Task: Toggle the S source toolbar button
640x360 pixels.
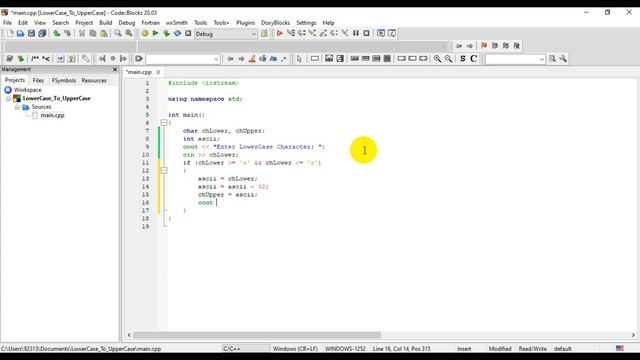Action: [x=462, y=59]
